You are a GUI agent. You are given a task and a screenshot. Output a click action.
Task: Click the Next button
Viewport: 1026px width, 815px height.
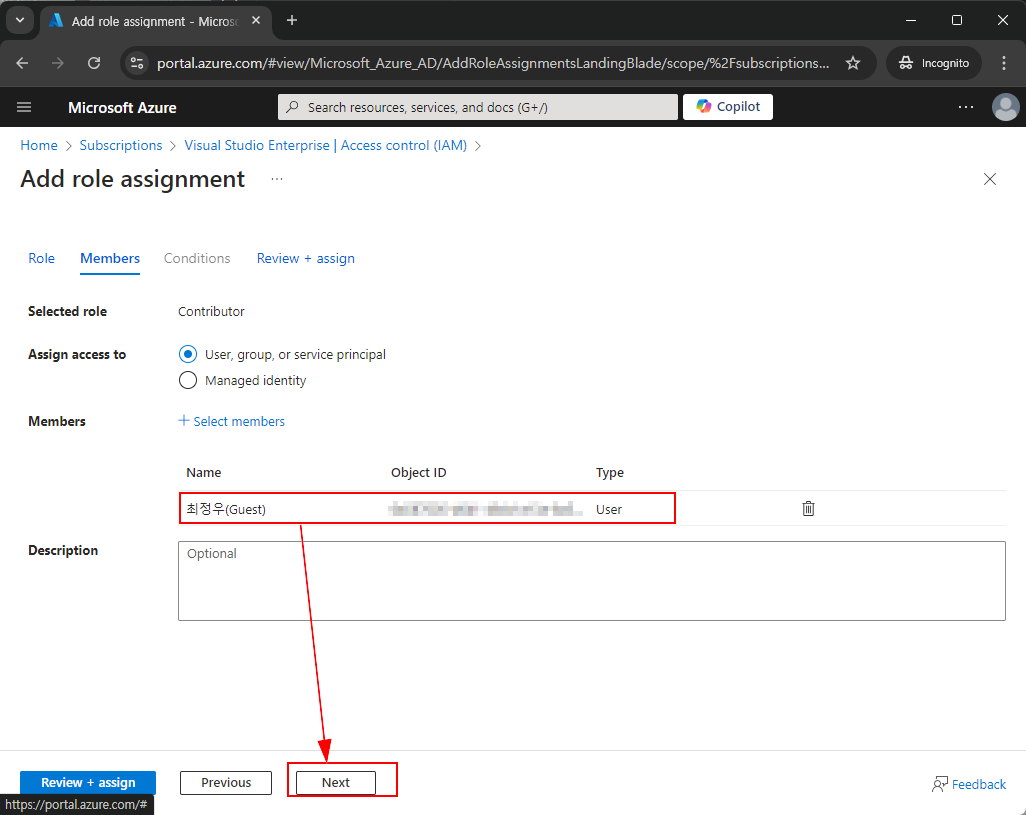(336, 782)
